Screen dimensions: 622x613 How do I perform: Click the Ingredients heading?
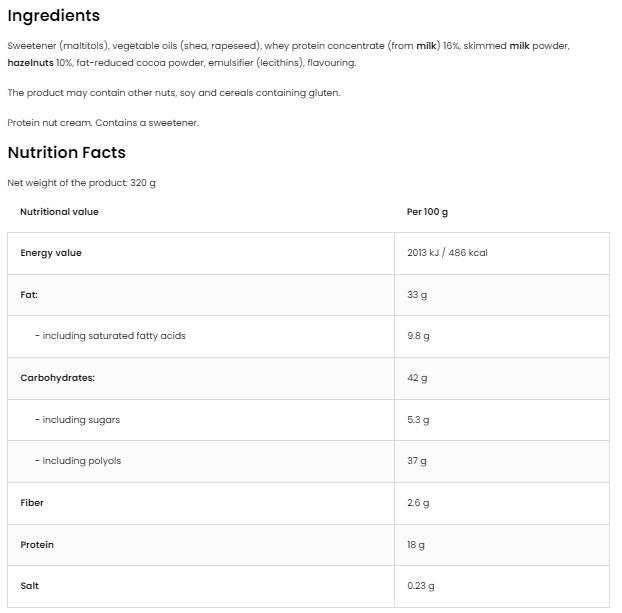tap(53, 16)
